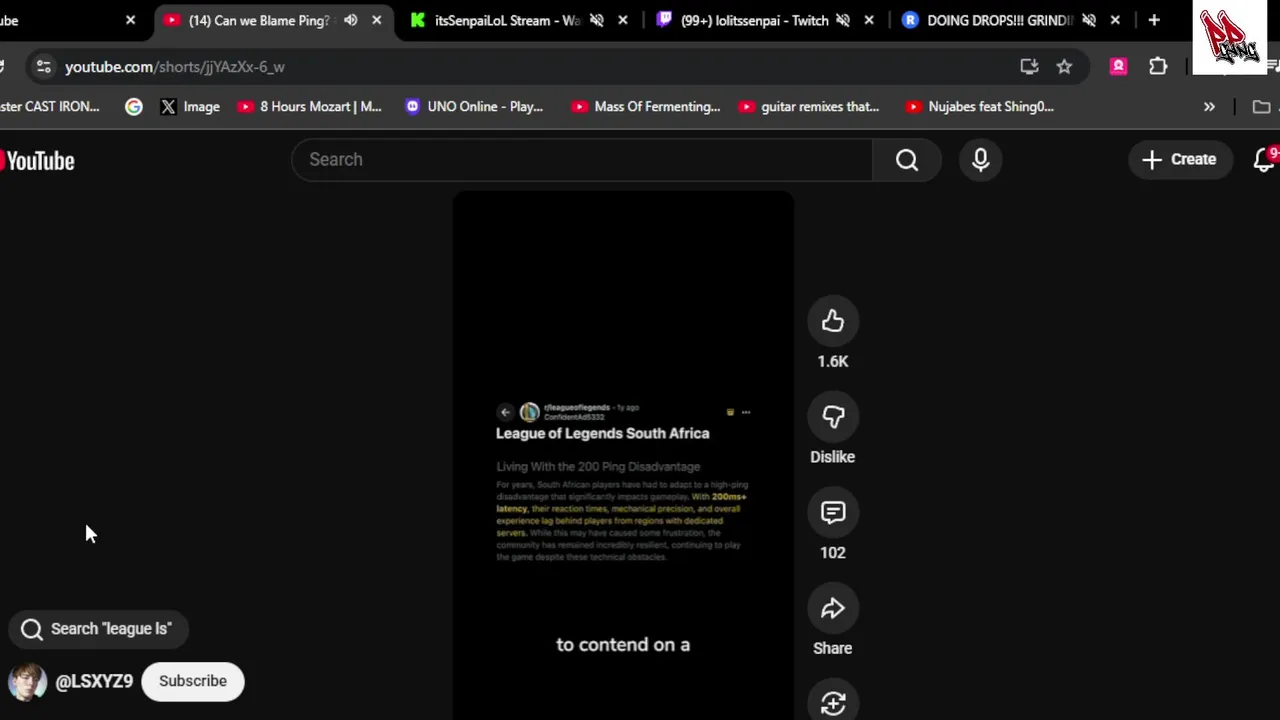
Task: Focus the YouTube Search field
Action: click(x=582, y=160)
